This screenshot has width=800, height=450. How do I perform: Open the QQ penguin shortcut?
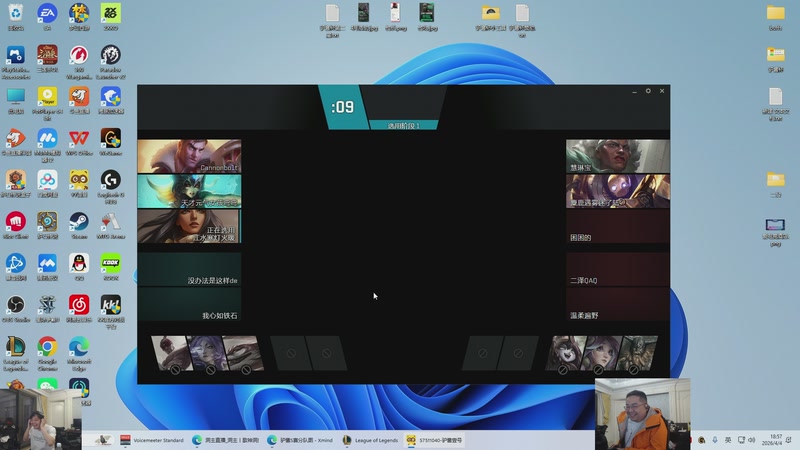[79, 267]
